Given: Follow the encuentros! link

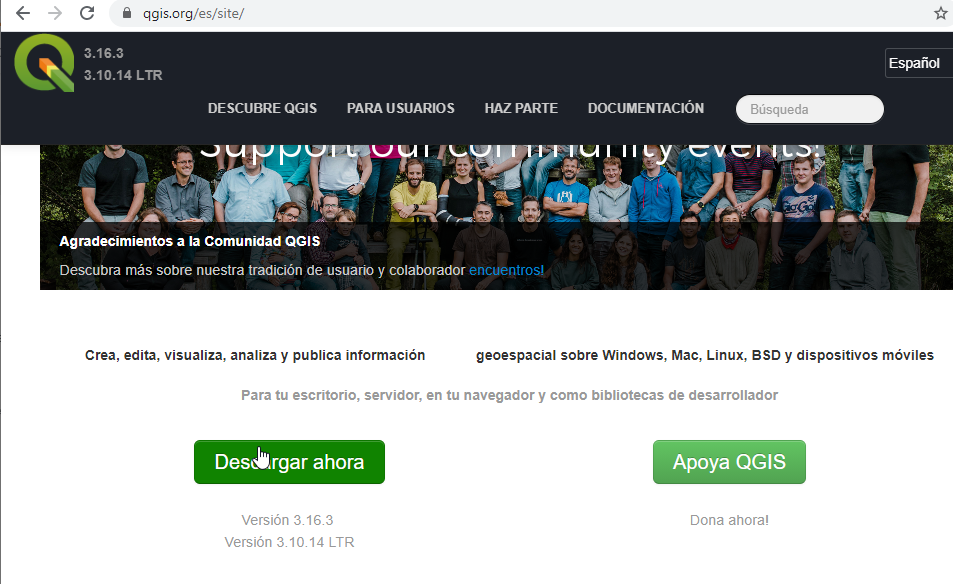Looking at the screenshot, I should tap(506, 270).
